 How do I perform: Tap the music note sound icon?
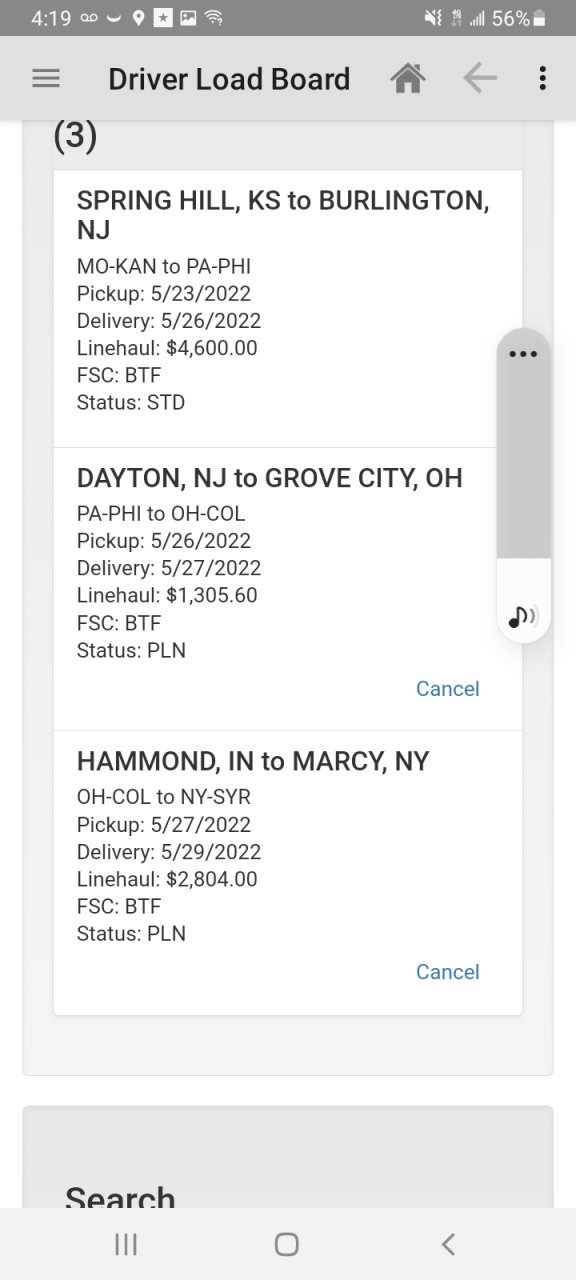coord(523,616)
